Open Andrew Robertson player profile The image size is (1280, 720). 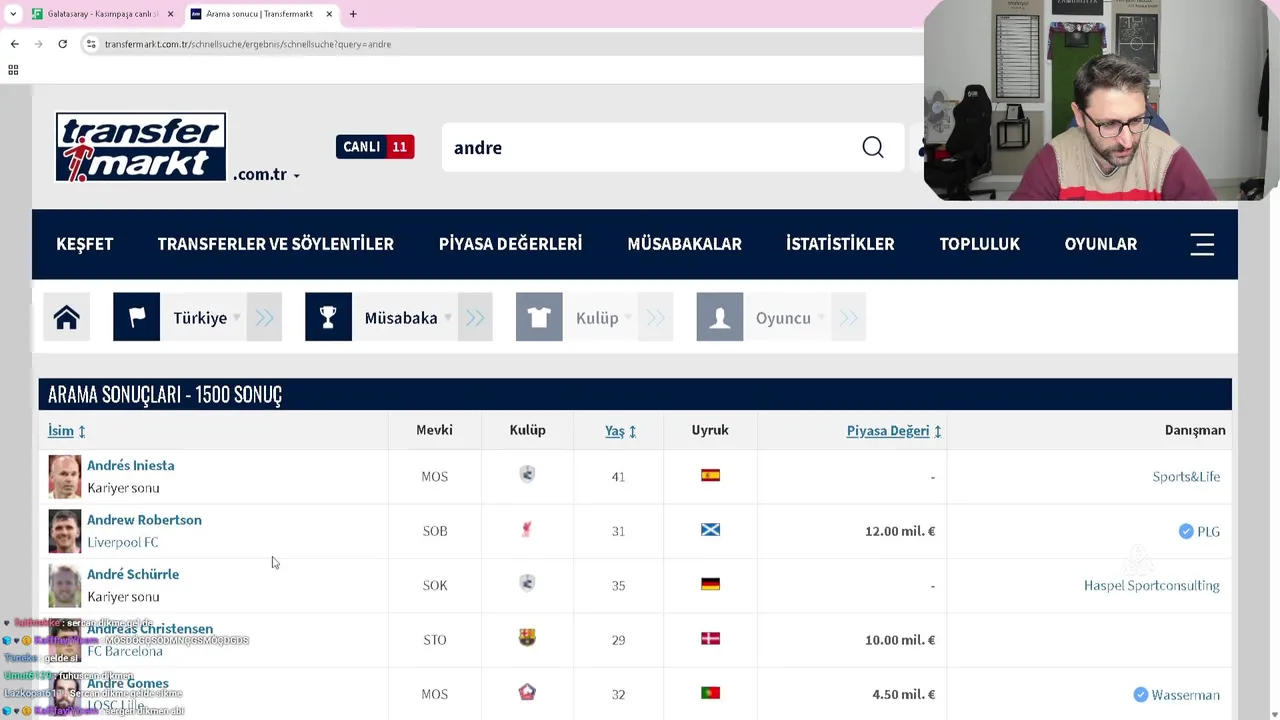pos(144,520)
